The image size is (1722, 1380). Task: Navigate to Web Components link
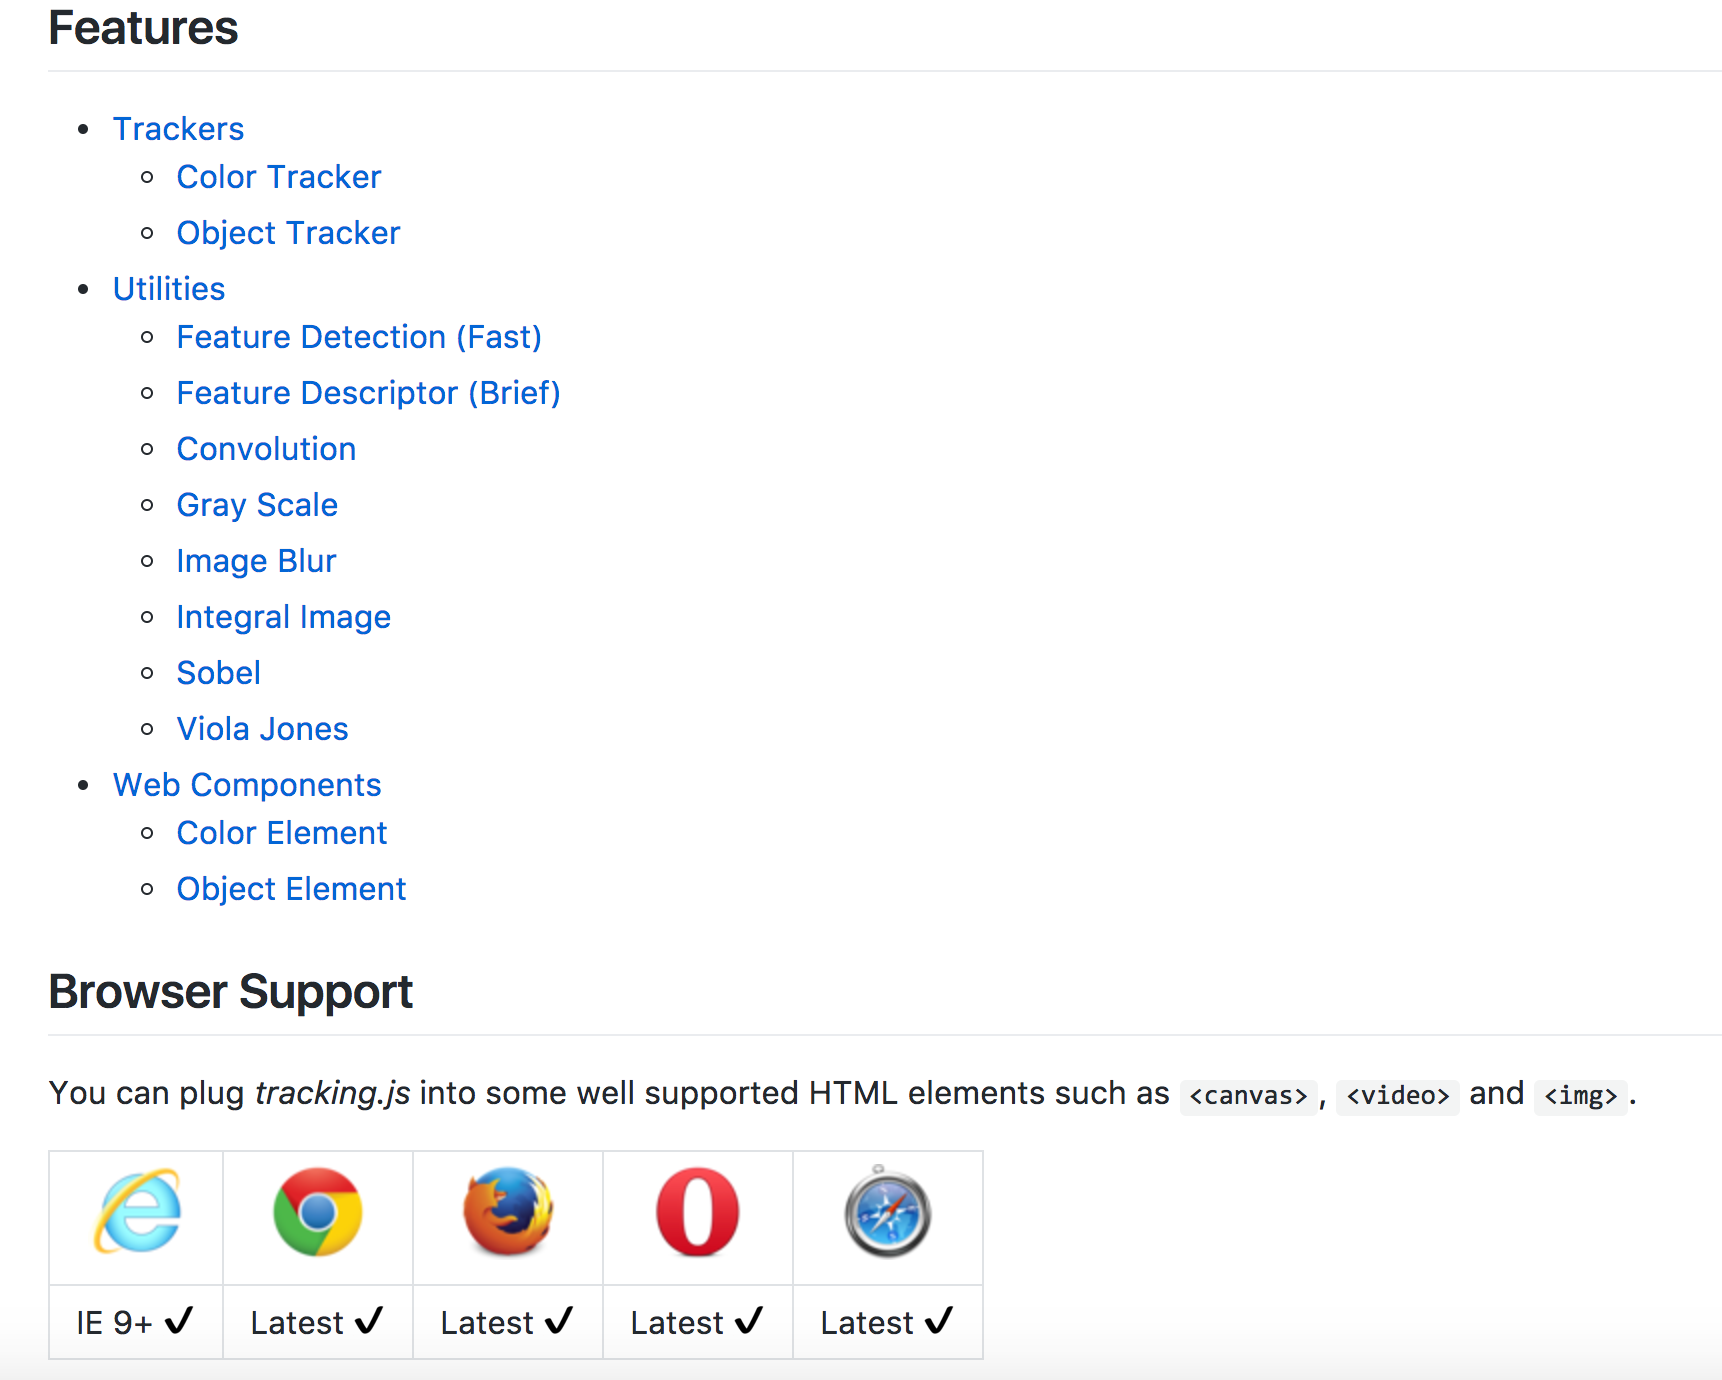247,785
